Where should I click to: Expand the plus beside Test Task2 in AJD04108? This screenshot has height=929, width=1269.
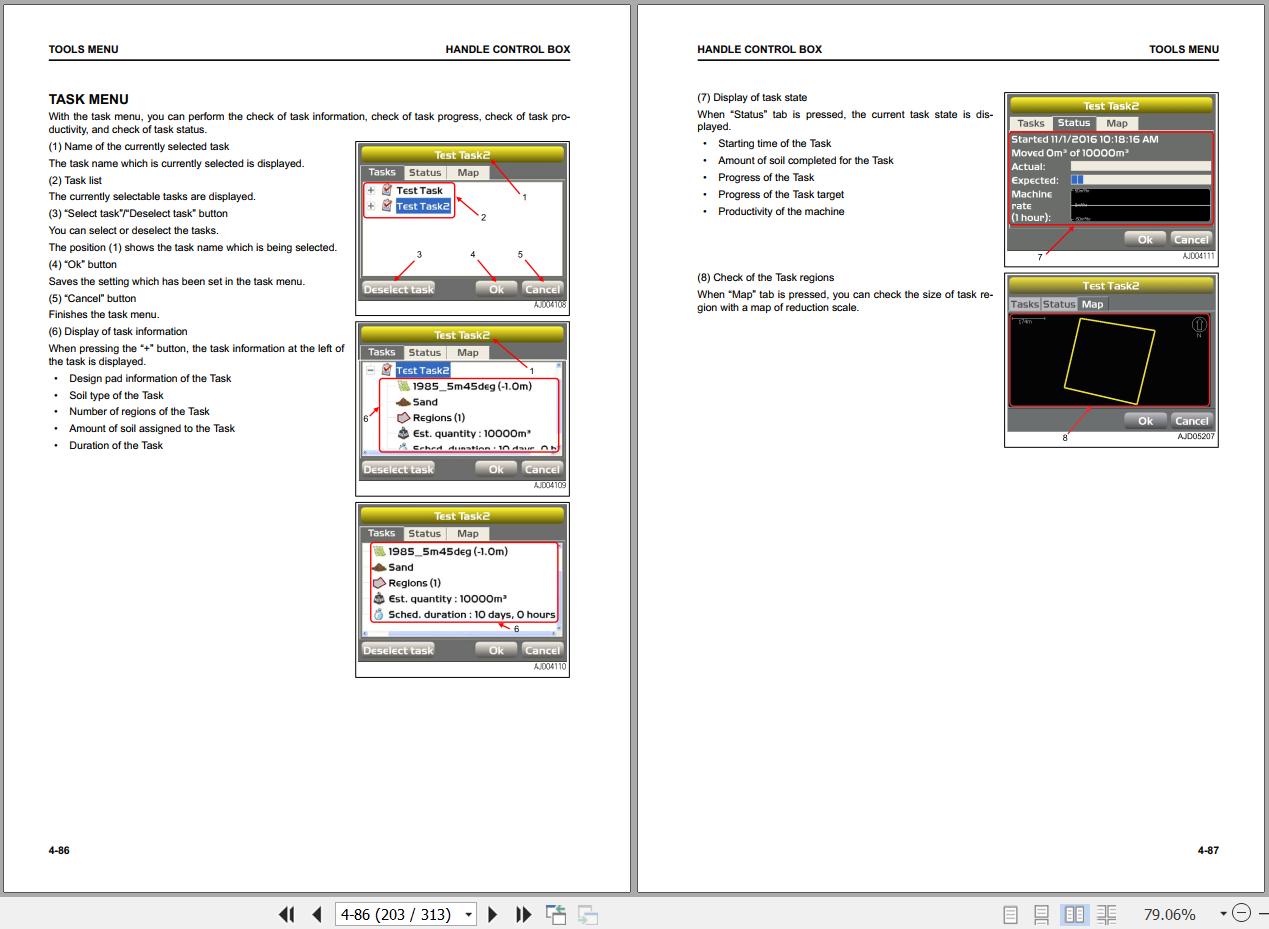372,206
